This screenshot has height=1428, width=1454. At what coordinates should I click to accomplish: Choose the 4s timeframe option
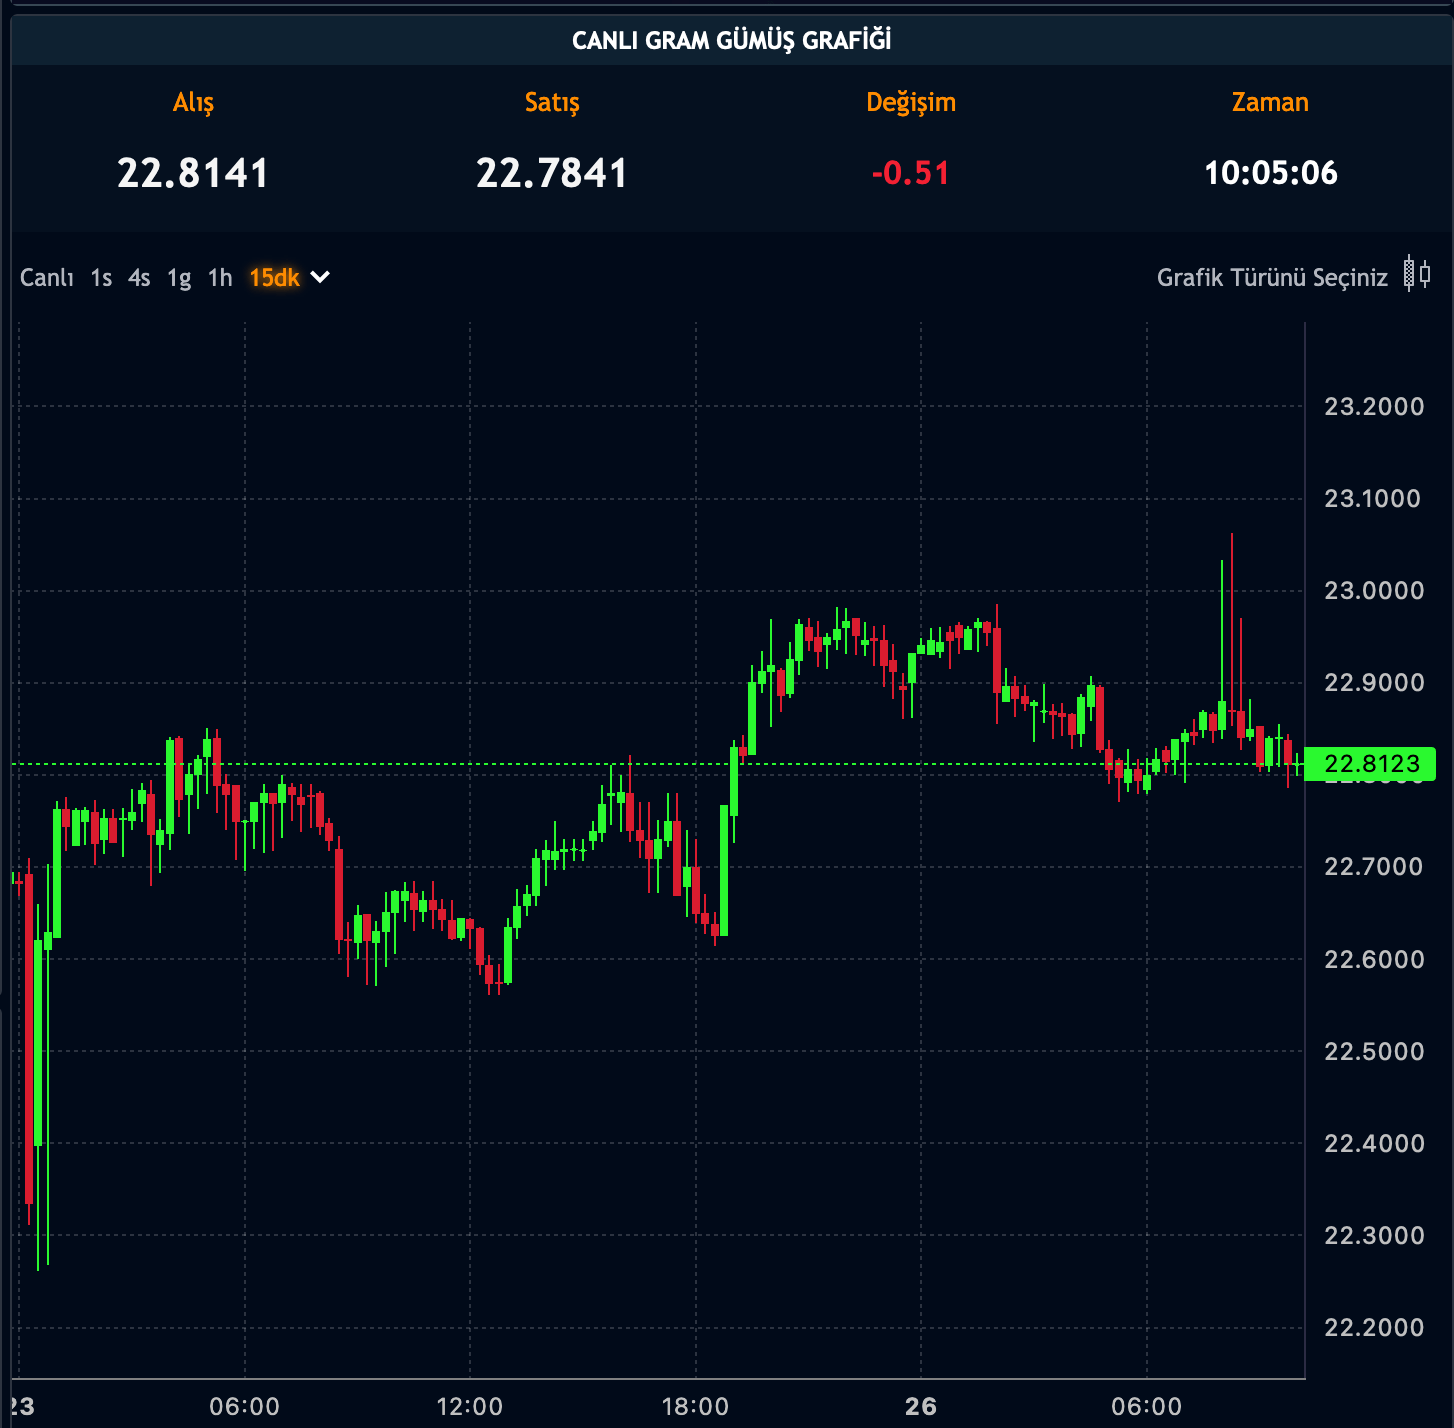139,278
